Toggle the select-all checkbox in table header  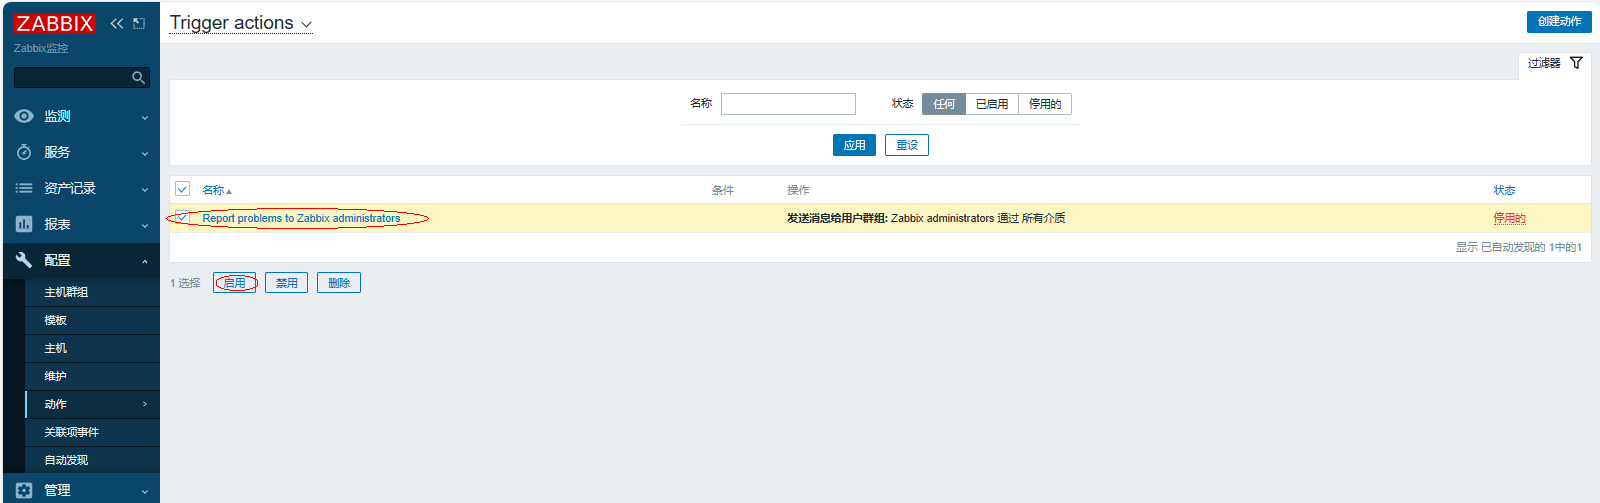pos(182,189)
